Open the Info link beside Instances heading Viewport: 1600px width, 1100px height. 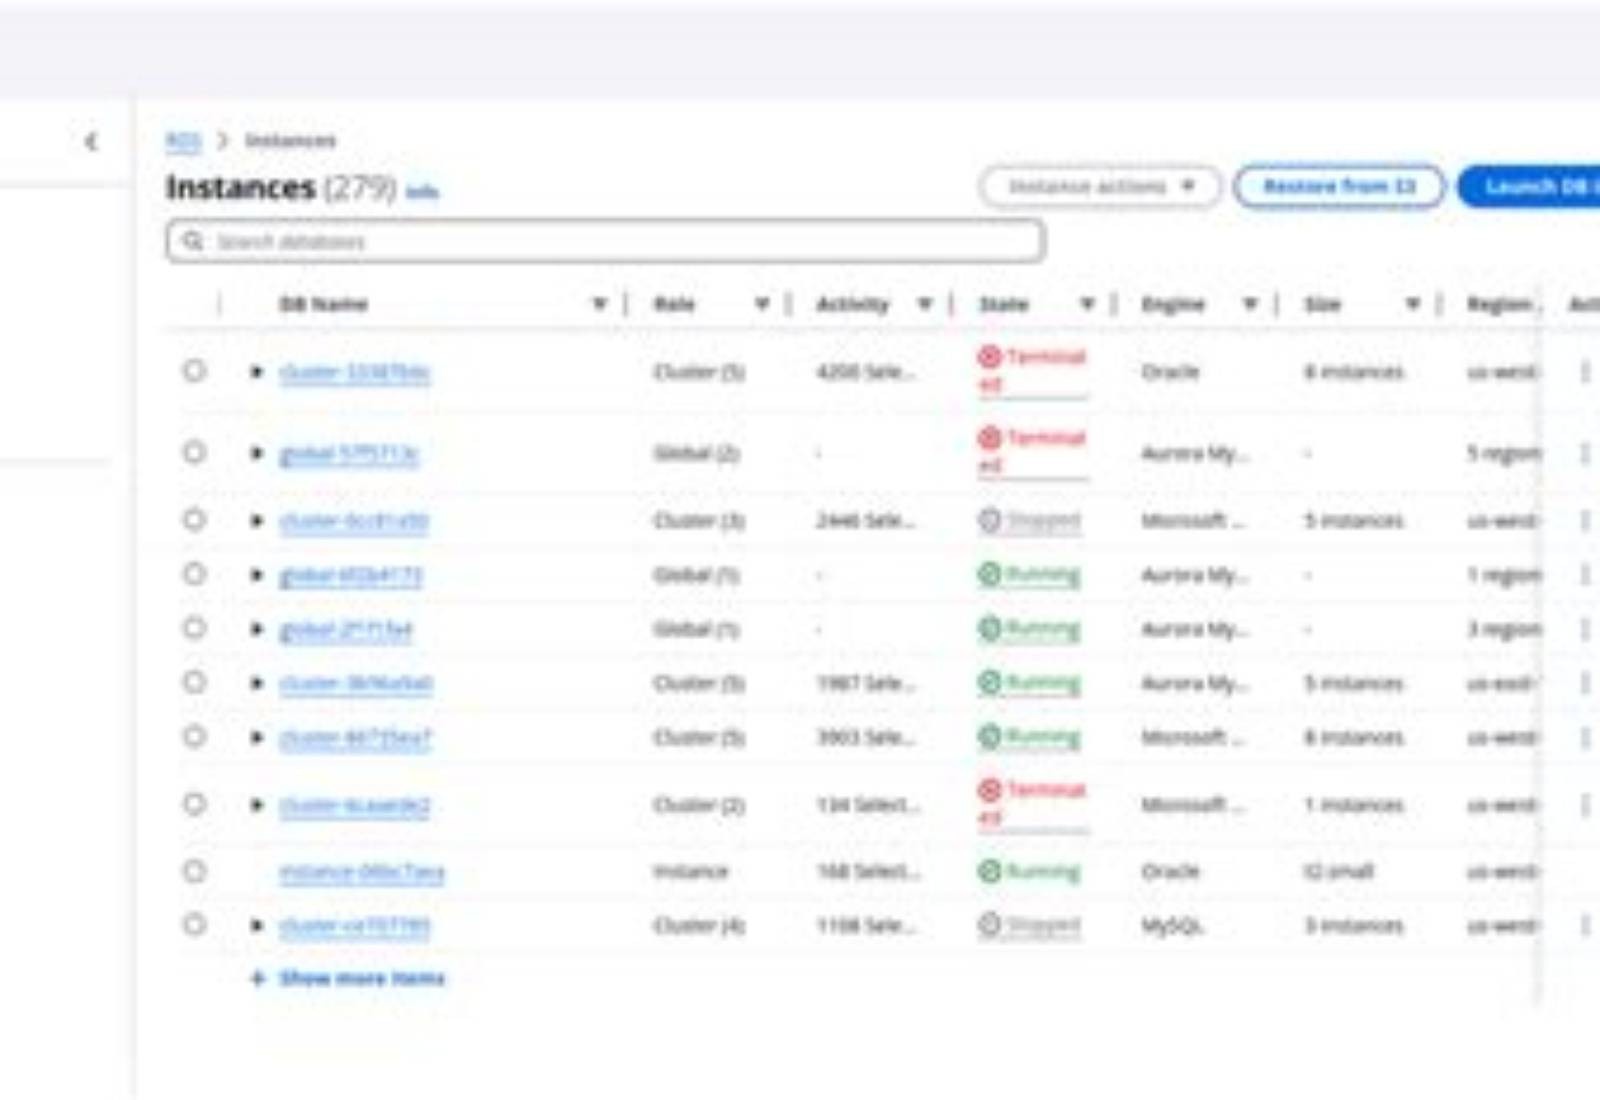click(x=422, y=191)
